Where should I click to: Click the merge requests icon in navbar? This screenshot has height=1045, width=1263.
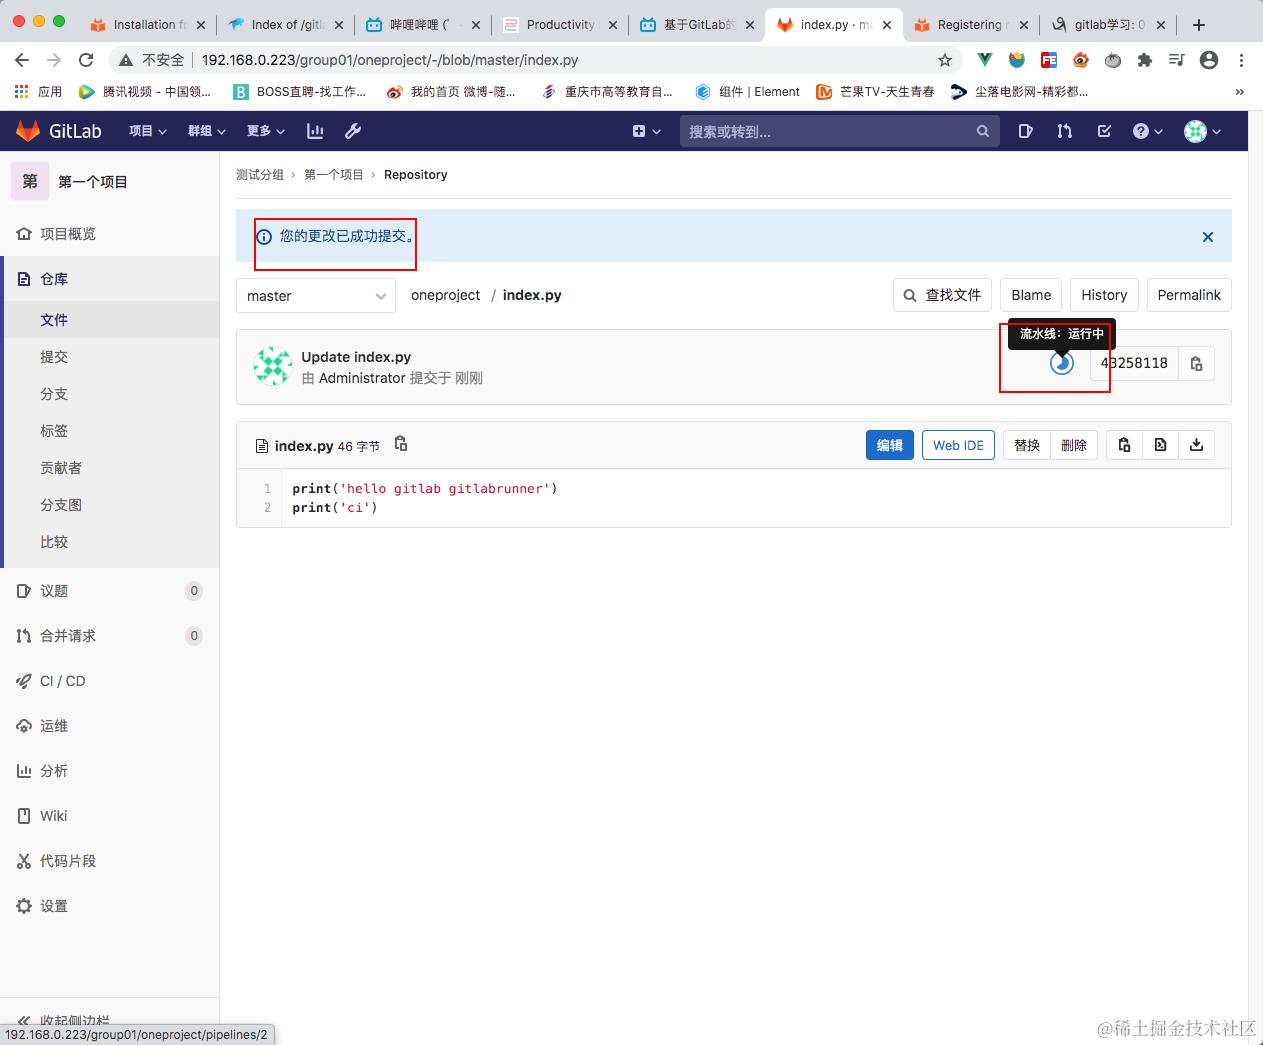(x=1064, y=131)
